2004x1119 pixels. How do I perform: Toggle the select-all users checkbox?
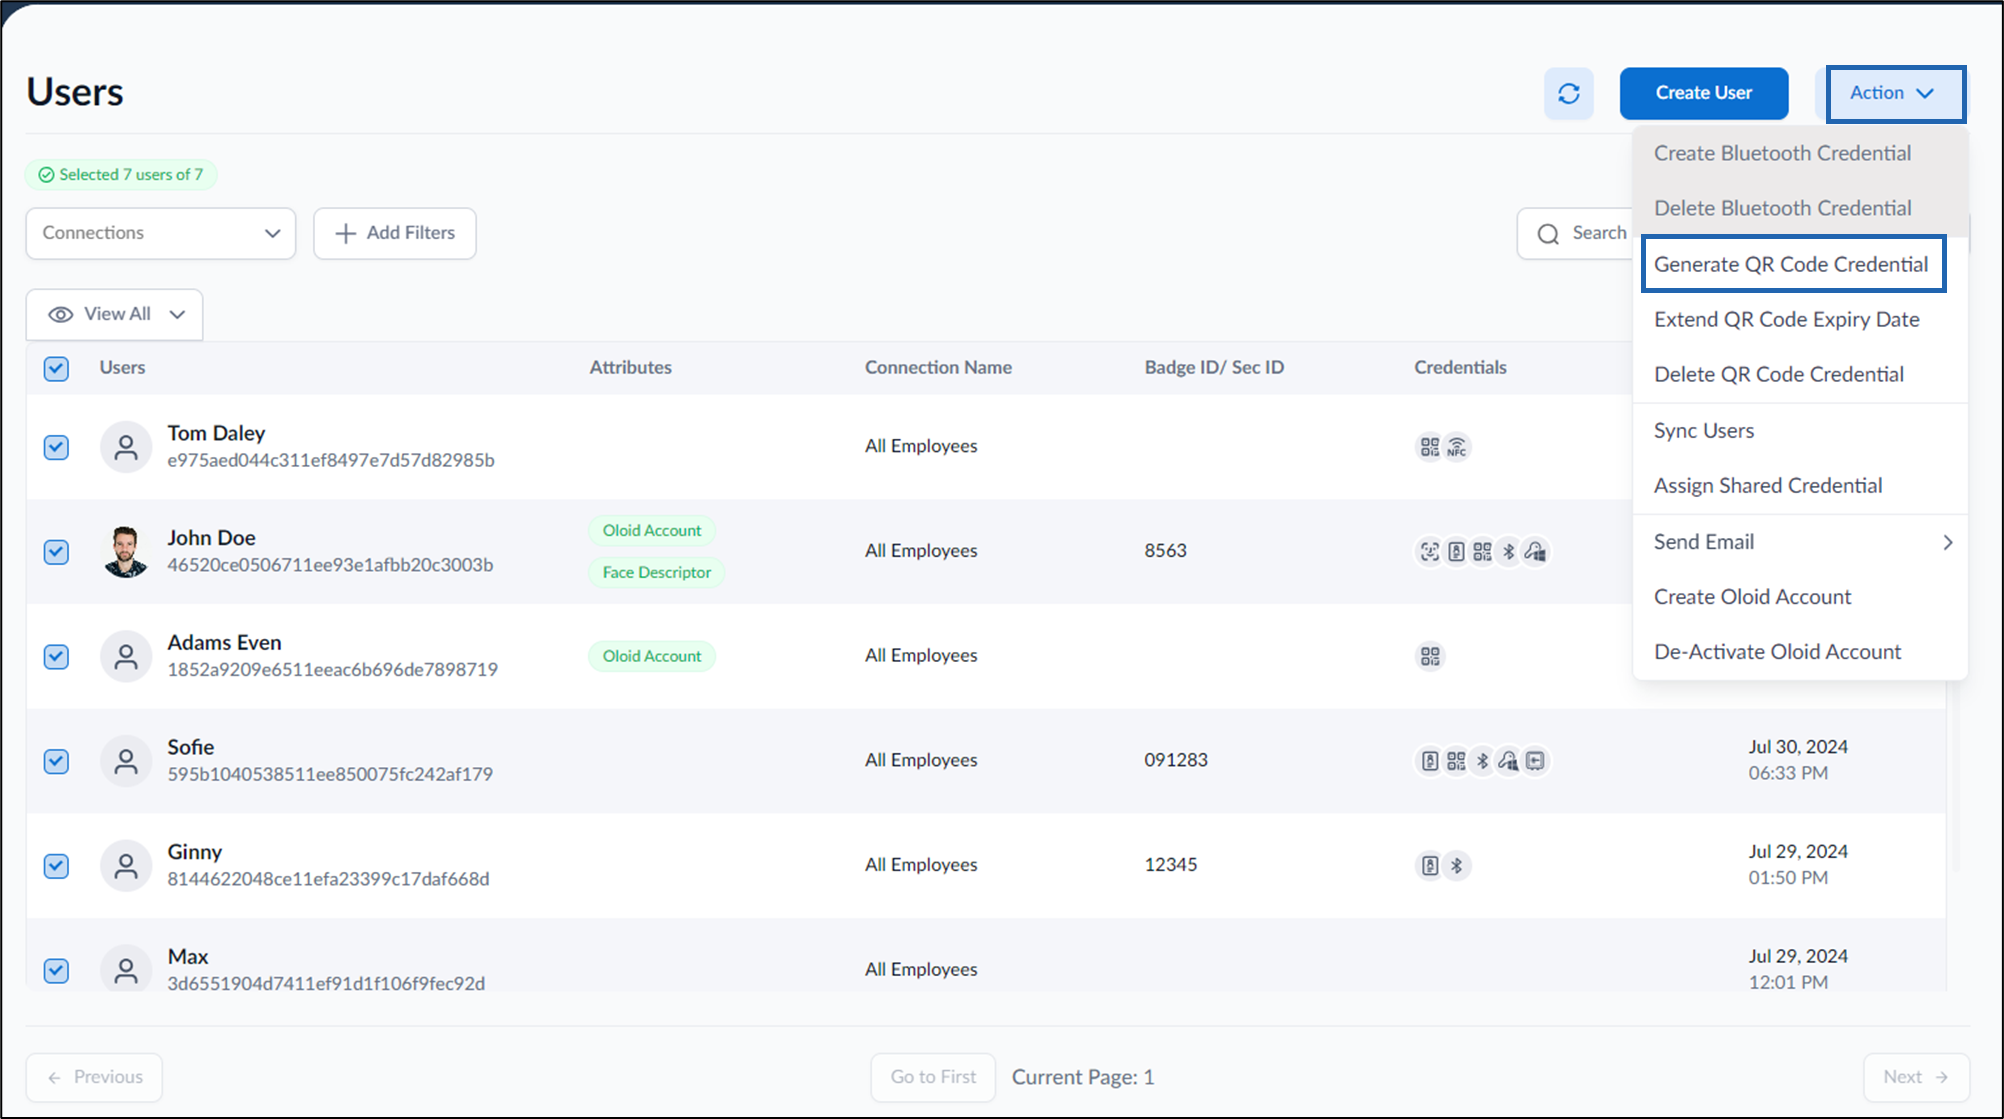coord(57,368)
